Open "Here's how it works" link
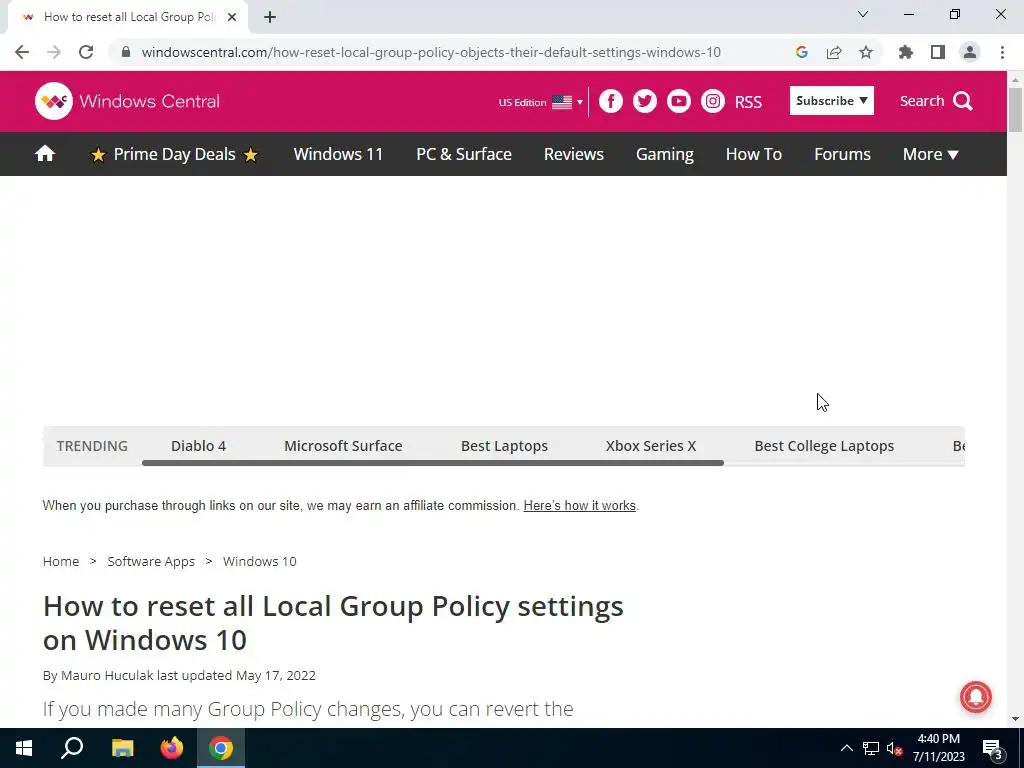The image size is (1024, 768). tap(579, 505)
